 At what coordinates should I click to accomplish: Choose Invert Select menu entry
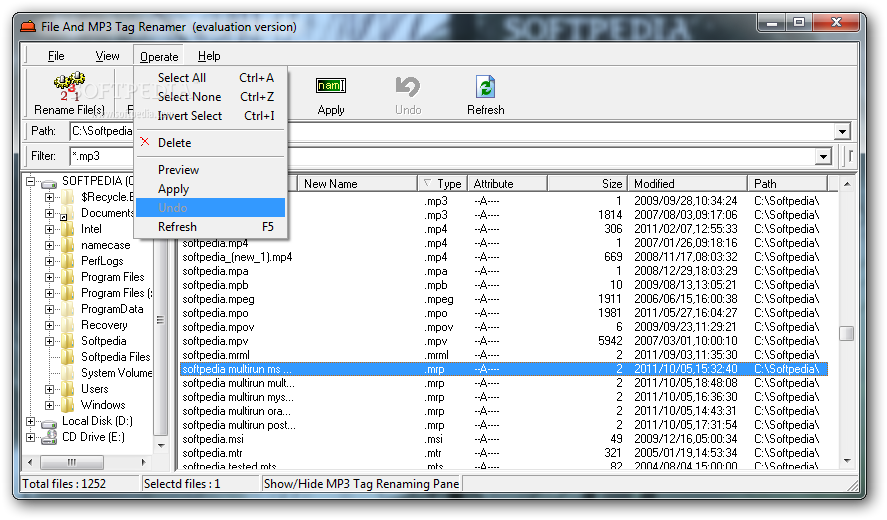212,115
